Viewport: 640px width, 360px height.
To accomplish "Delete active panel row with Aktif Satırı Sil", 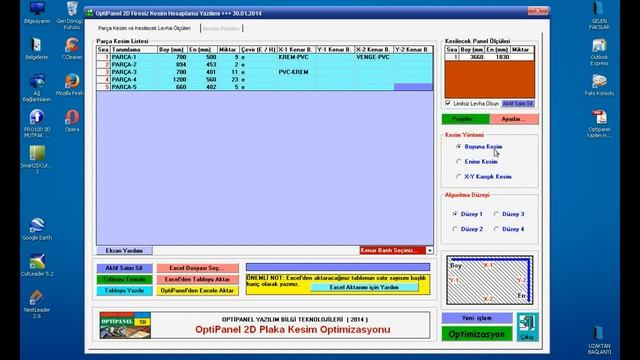I will tap(518, 104).
